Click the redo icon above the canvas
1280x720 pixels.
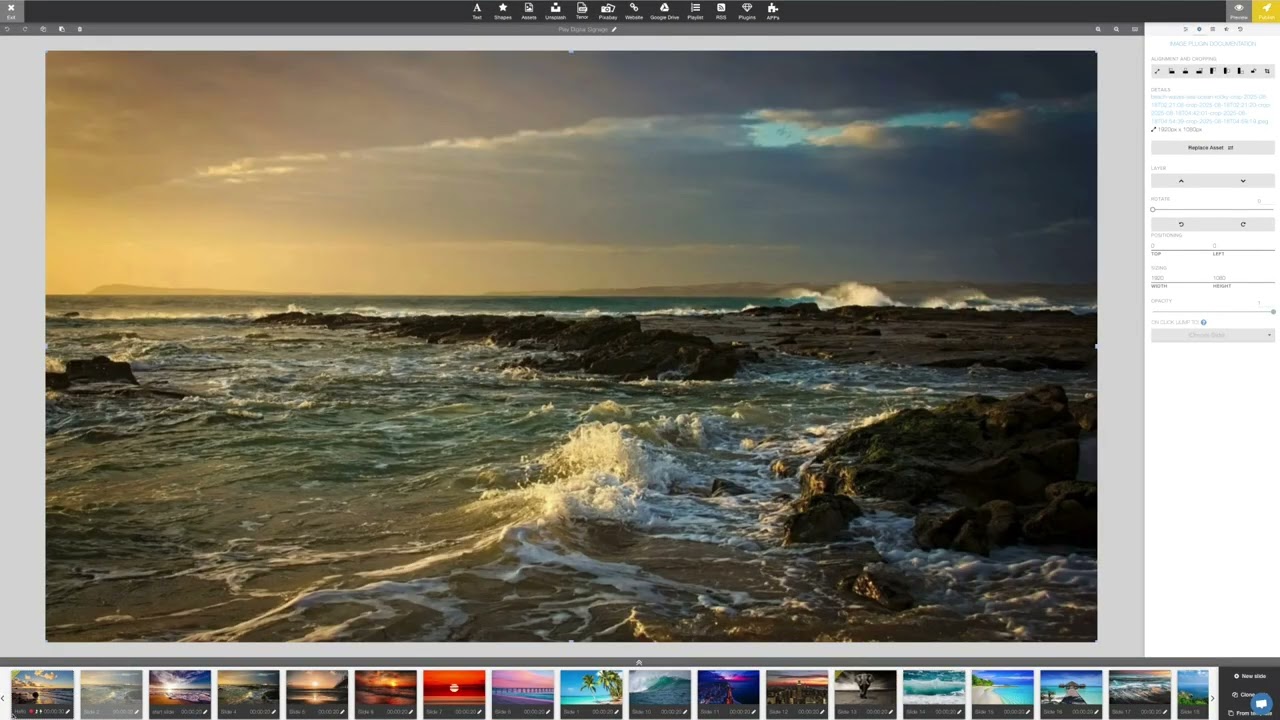(24, 29)
